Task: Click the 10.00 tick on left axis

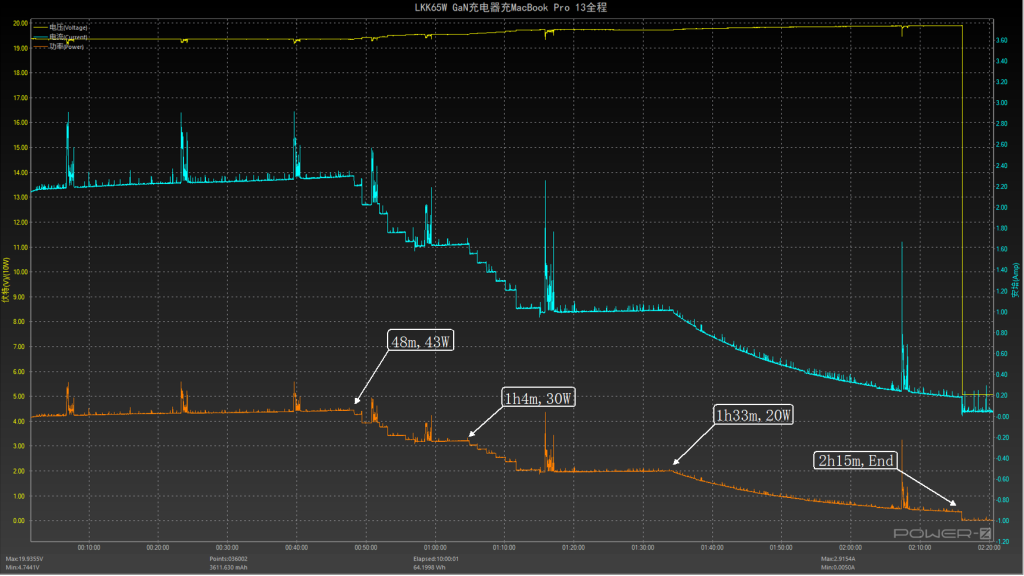Action: point(20,272)
